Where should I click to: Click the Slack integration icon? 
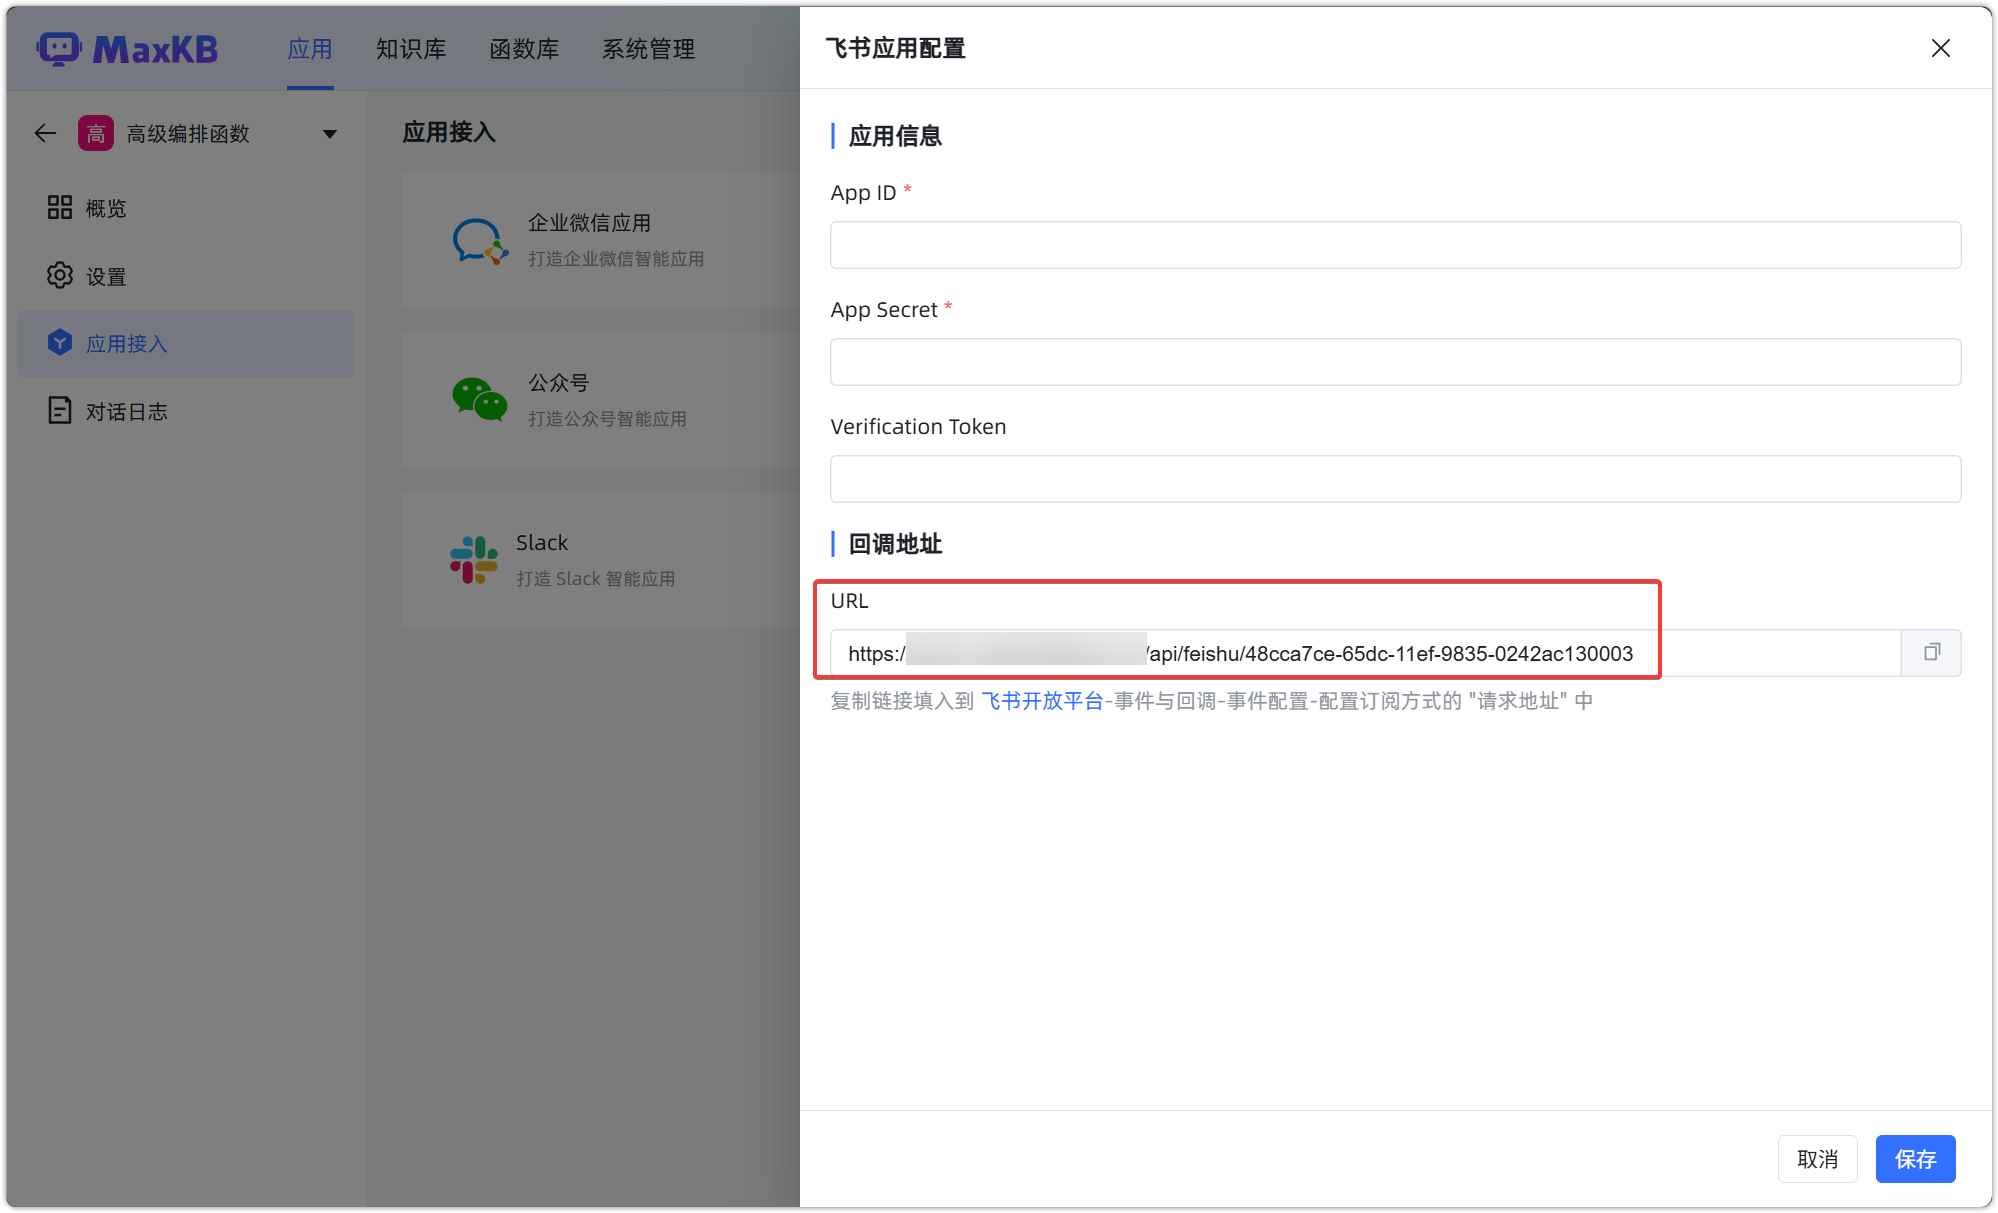pyautogui.click(x=474, y=559)
